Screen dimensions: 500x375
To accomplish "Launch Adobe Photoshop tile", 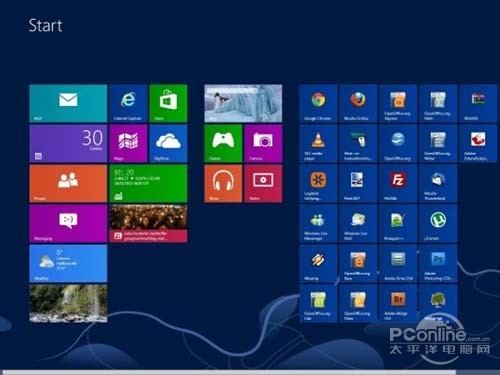I will coord(438,263).
